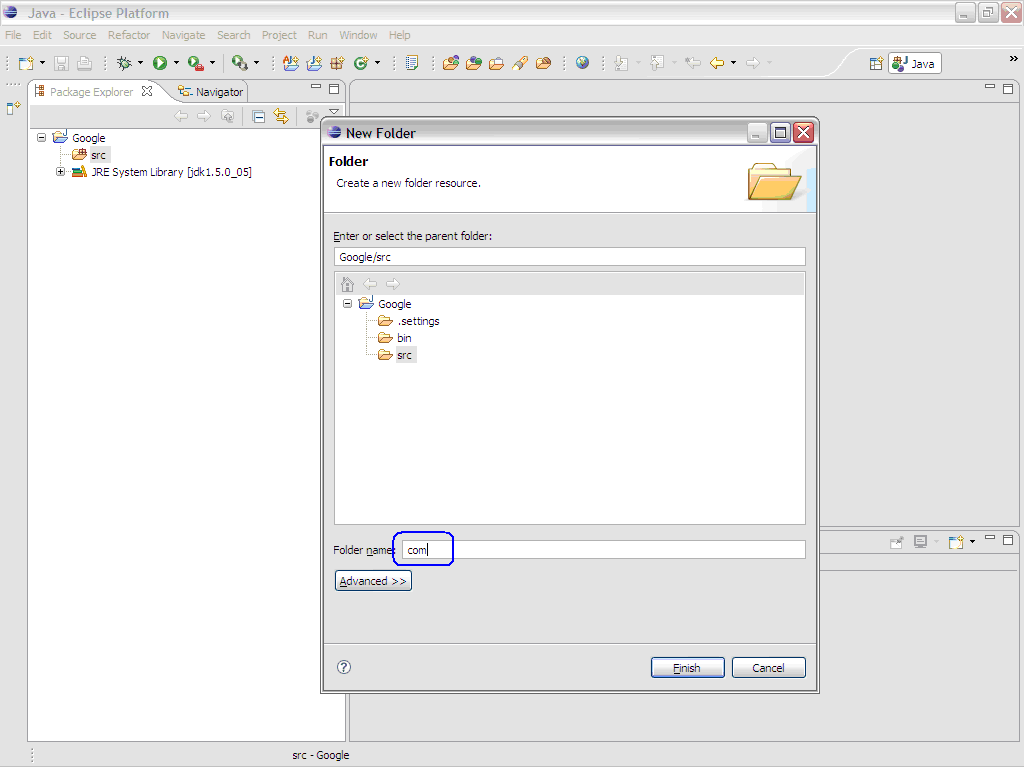
Task: Click the web browser globe icon
Action: [583, 63]
